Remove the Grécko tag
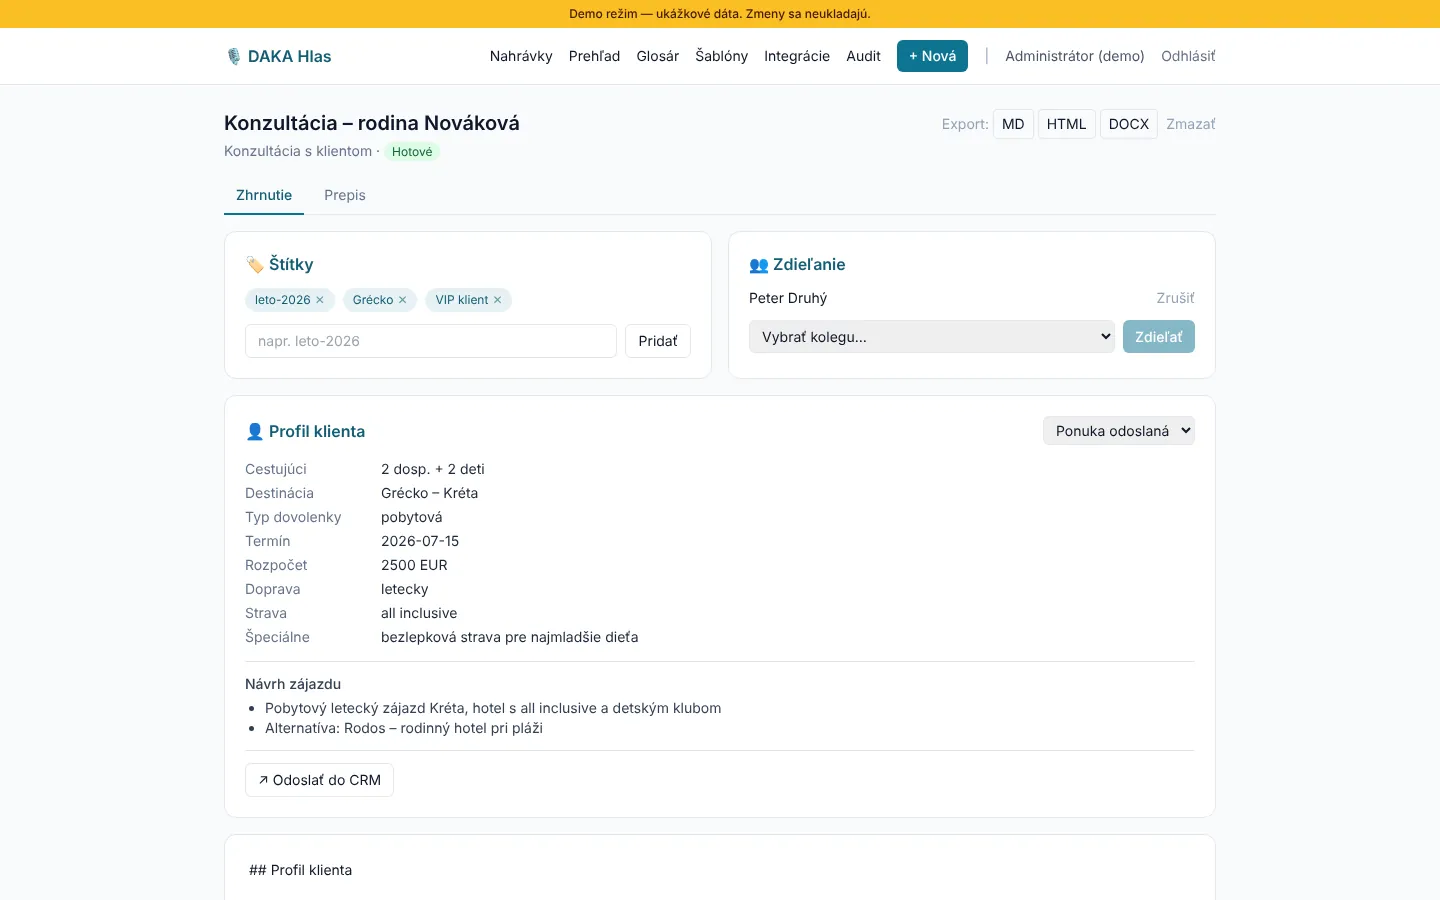1440x900 pixels. coord(402,300)
